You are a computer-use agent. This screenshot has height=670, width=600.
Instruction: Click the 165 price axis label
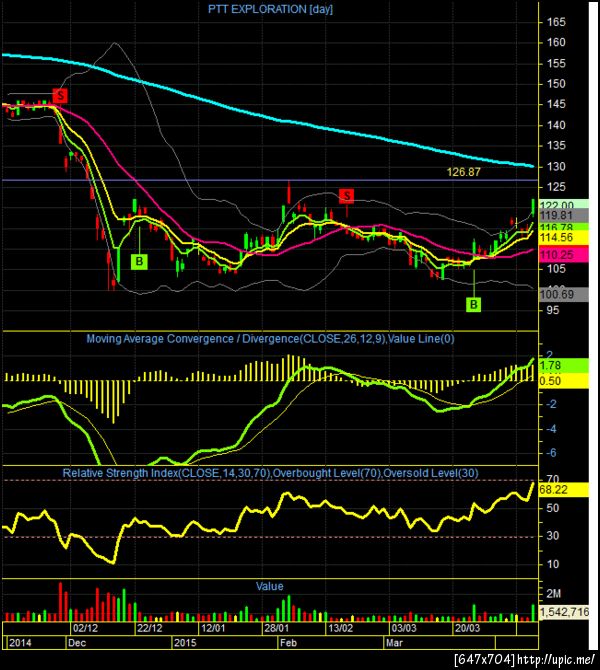556,22
